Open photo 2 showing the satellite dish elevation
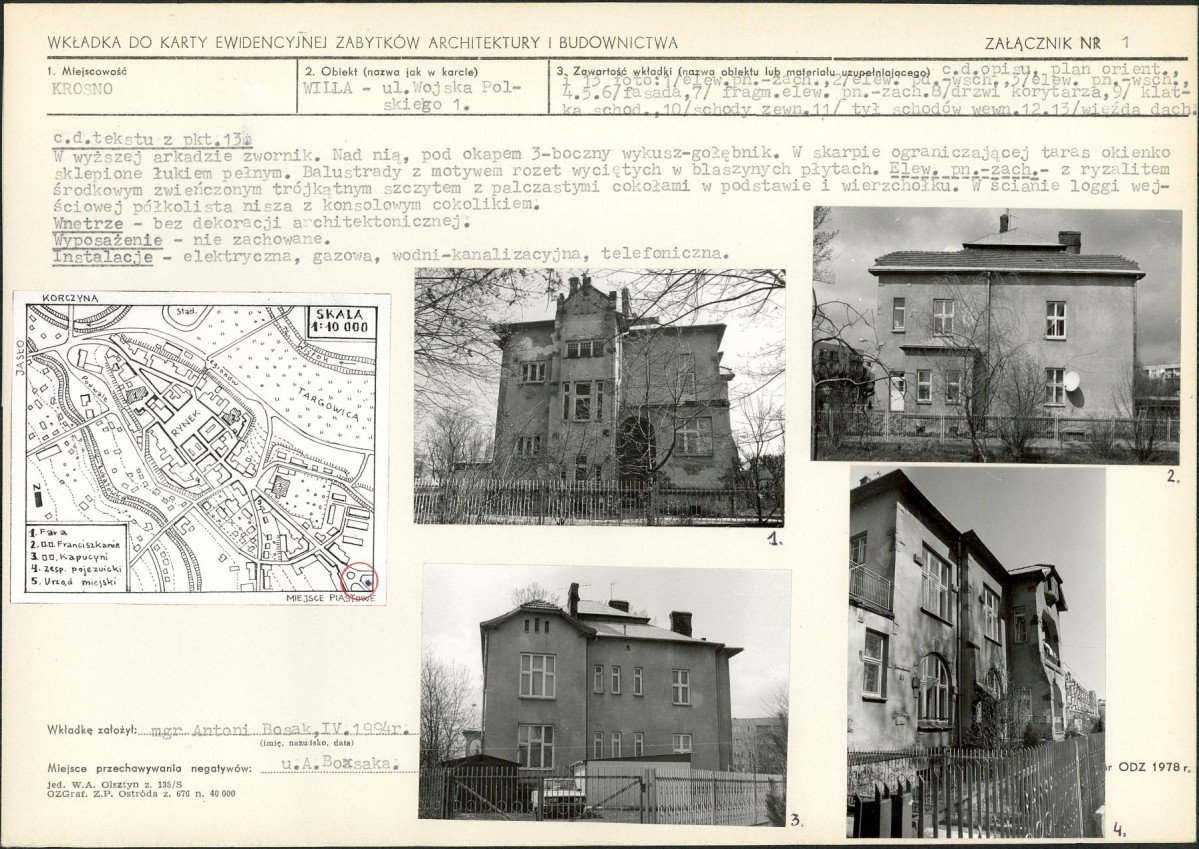1199x849 pixels. (x=996, y=334)
